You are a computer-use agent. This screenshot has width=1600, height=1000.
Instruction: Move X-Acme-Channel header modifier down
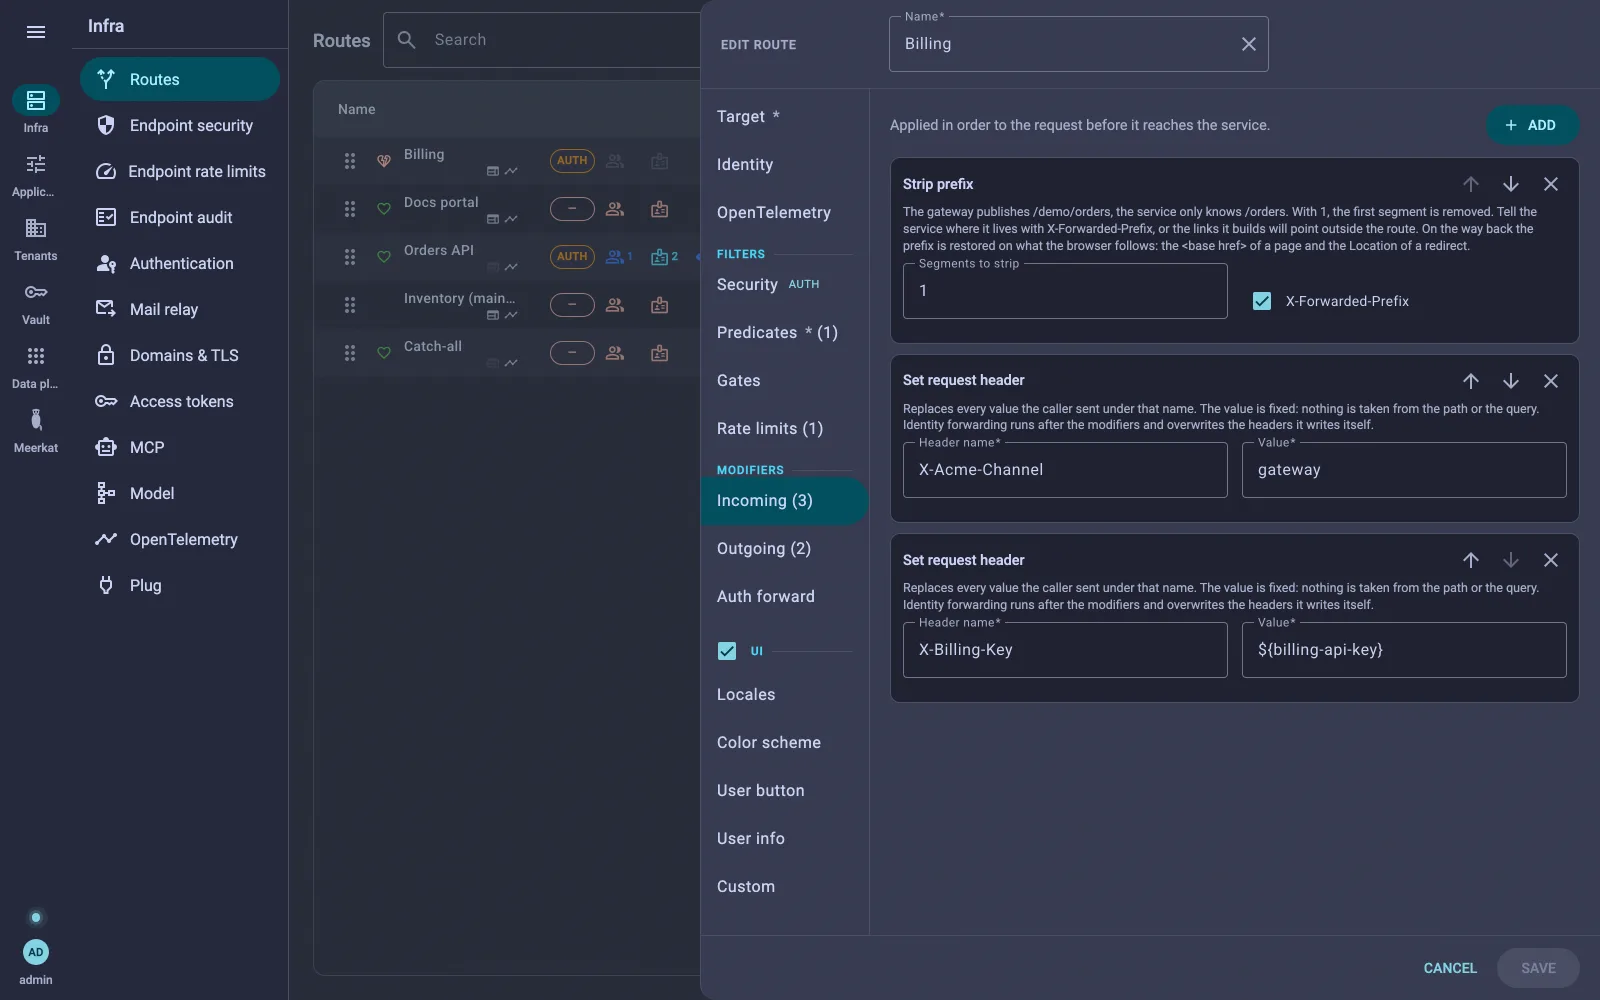point(1511,381)
